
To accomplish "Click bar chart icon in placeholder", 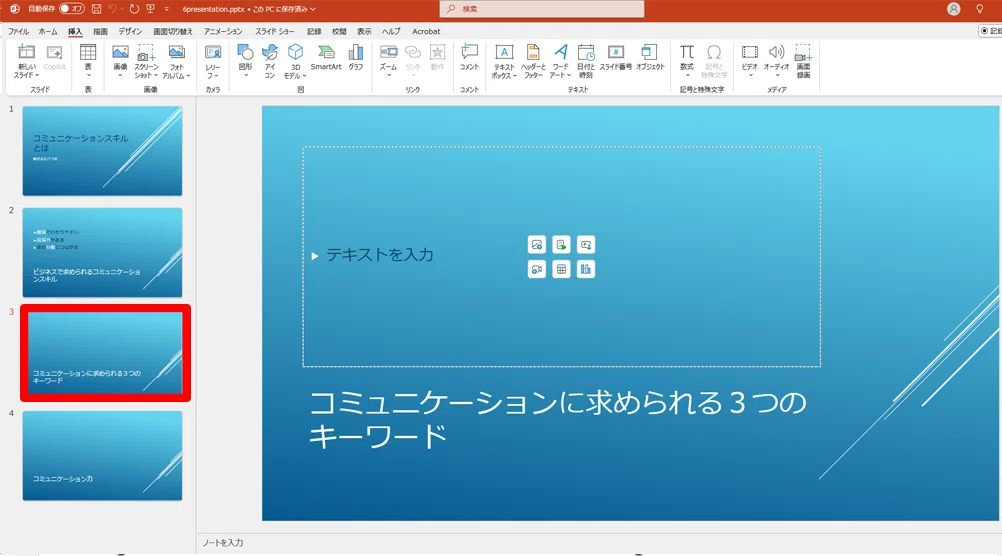I will click(586, 269).
